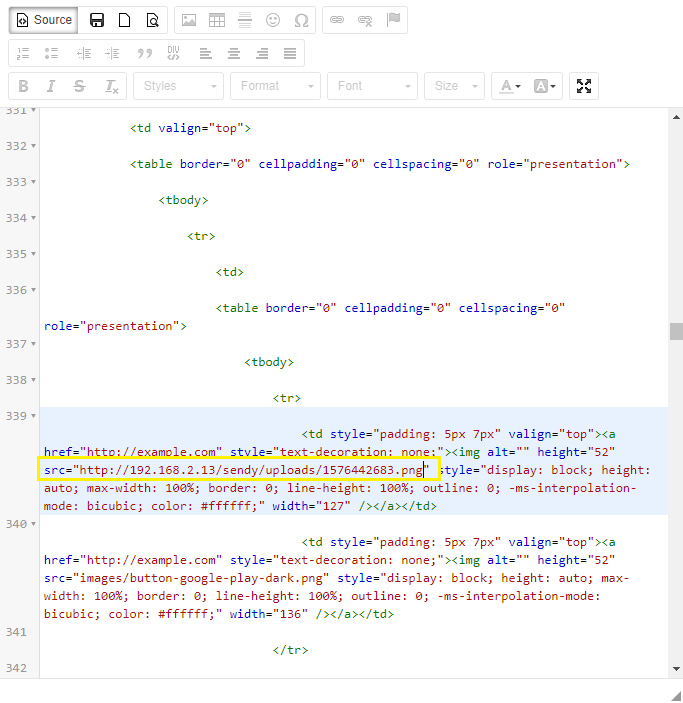The height and width of the screenshot is (703, 683).
Task: Click the Insert Table icon
Action: tap(217, 20)
